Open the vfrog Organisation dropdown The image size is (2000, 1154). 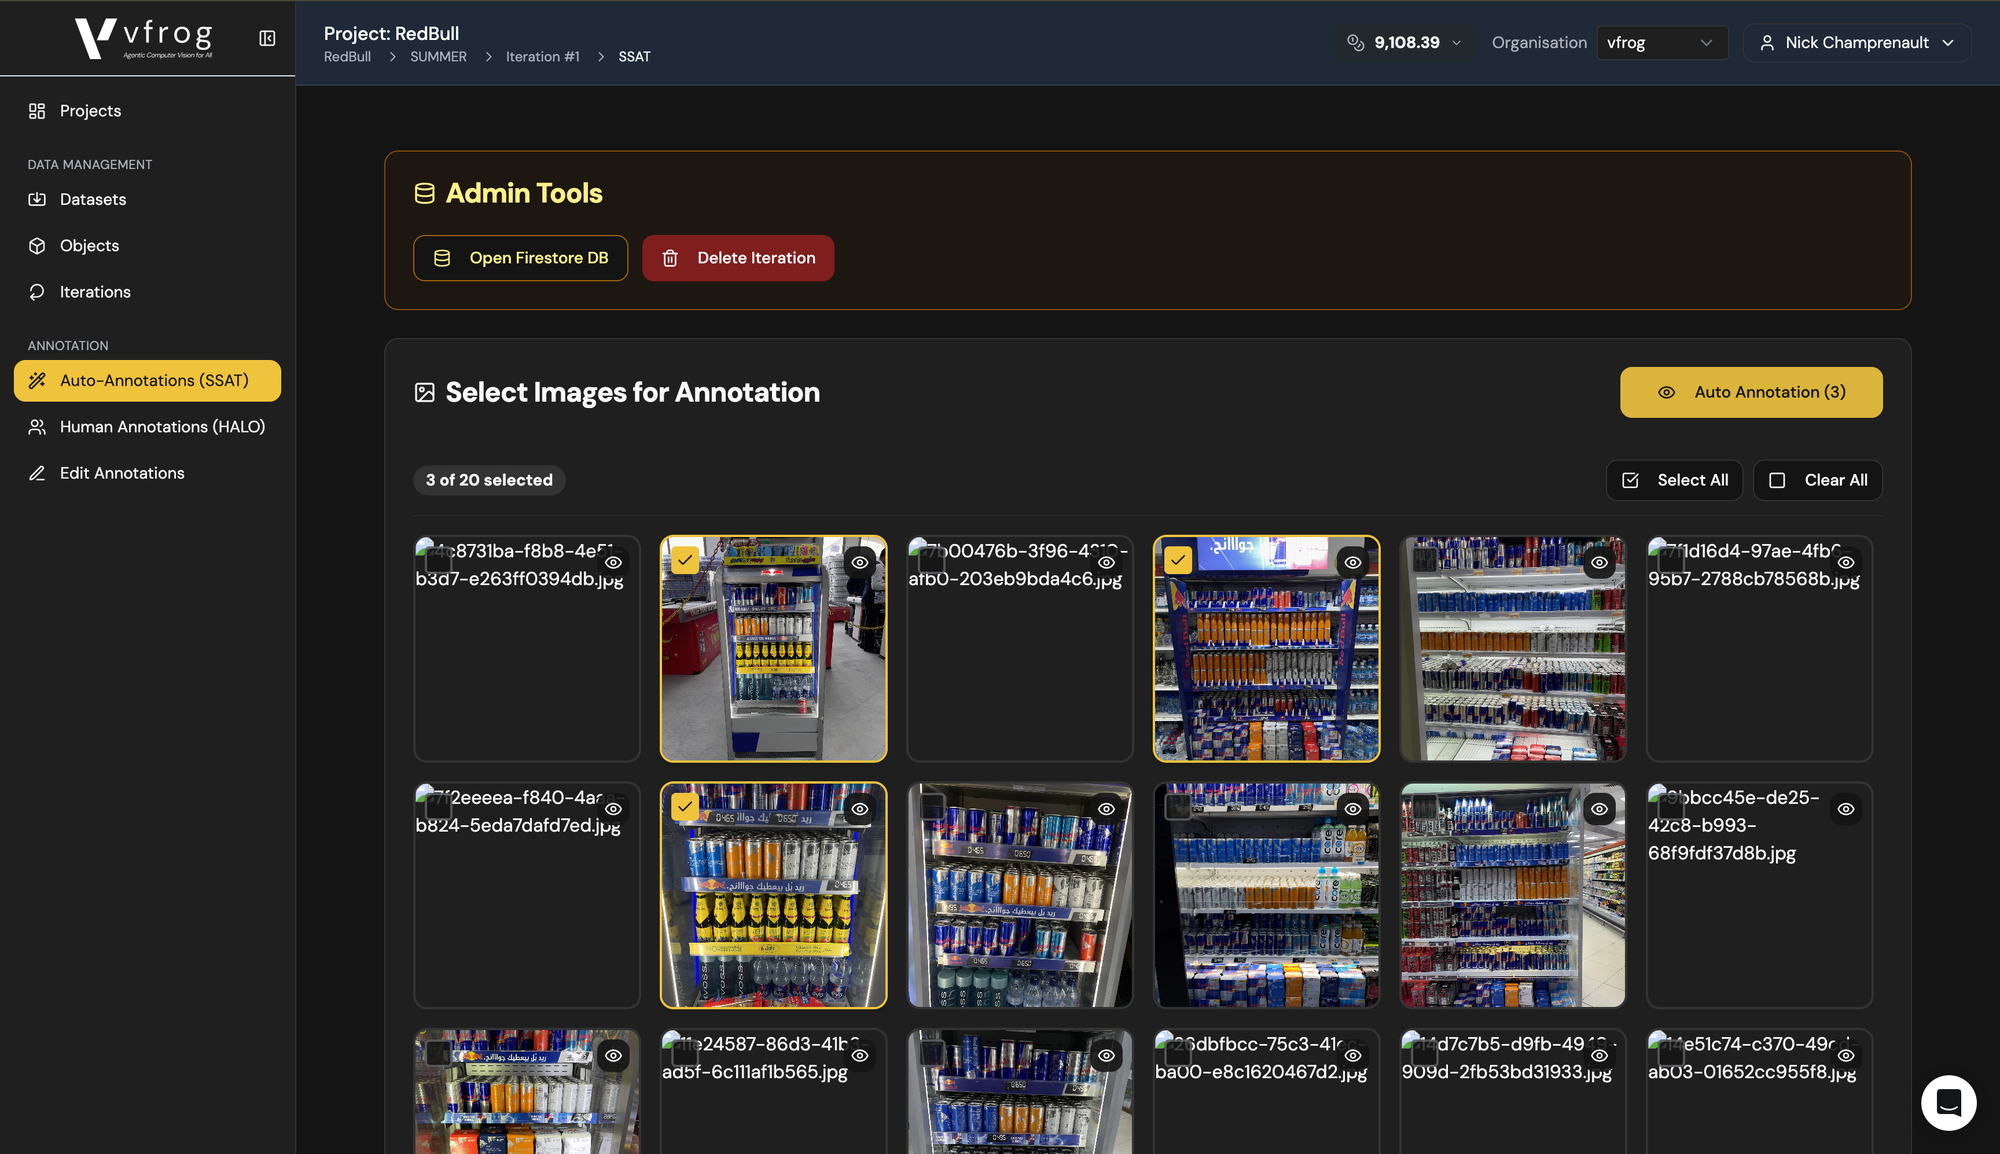click(1661, 43)
